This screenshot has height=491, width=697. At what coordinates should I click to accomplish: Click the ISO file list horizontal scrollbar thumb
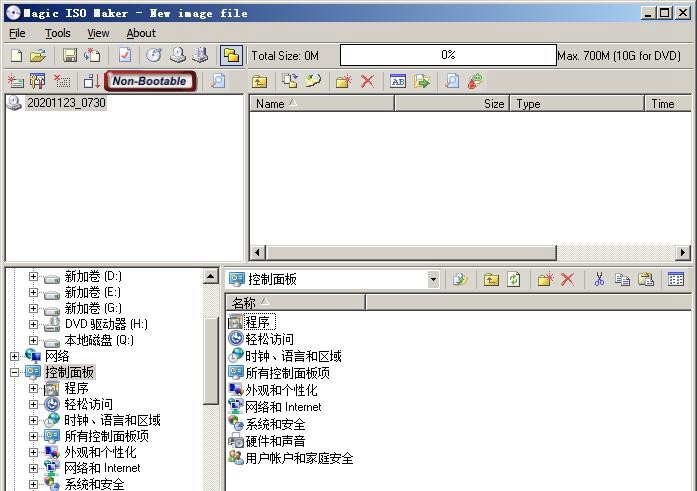click(x=411, y=253)
